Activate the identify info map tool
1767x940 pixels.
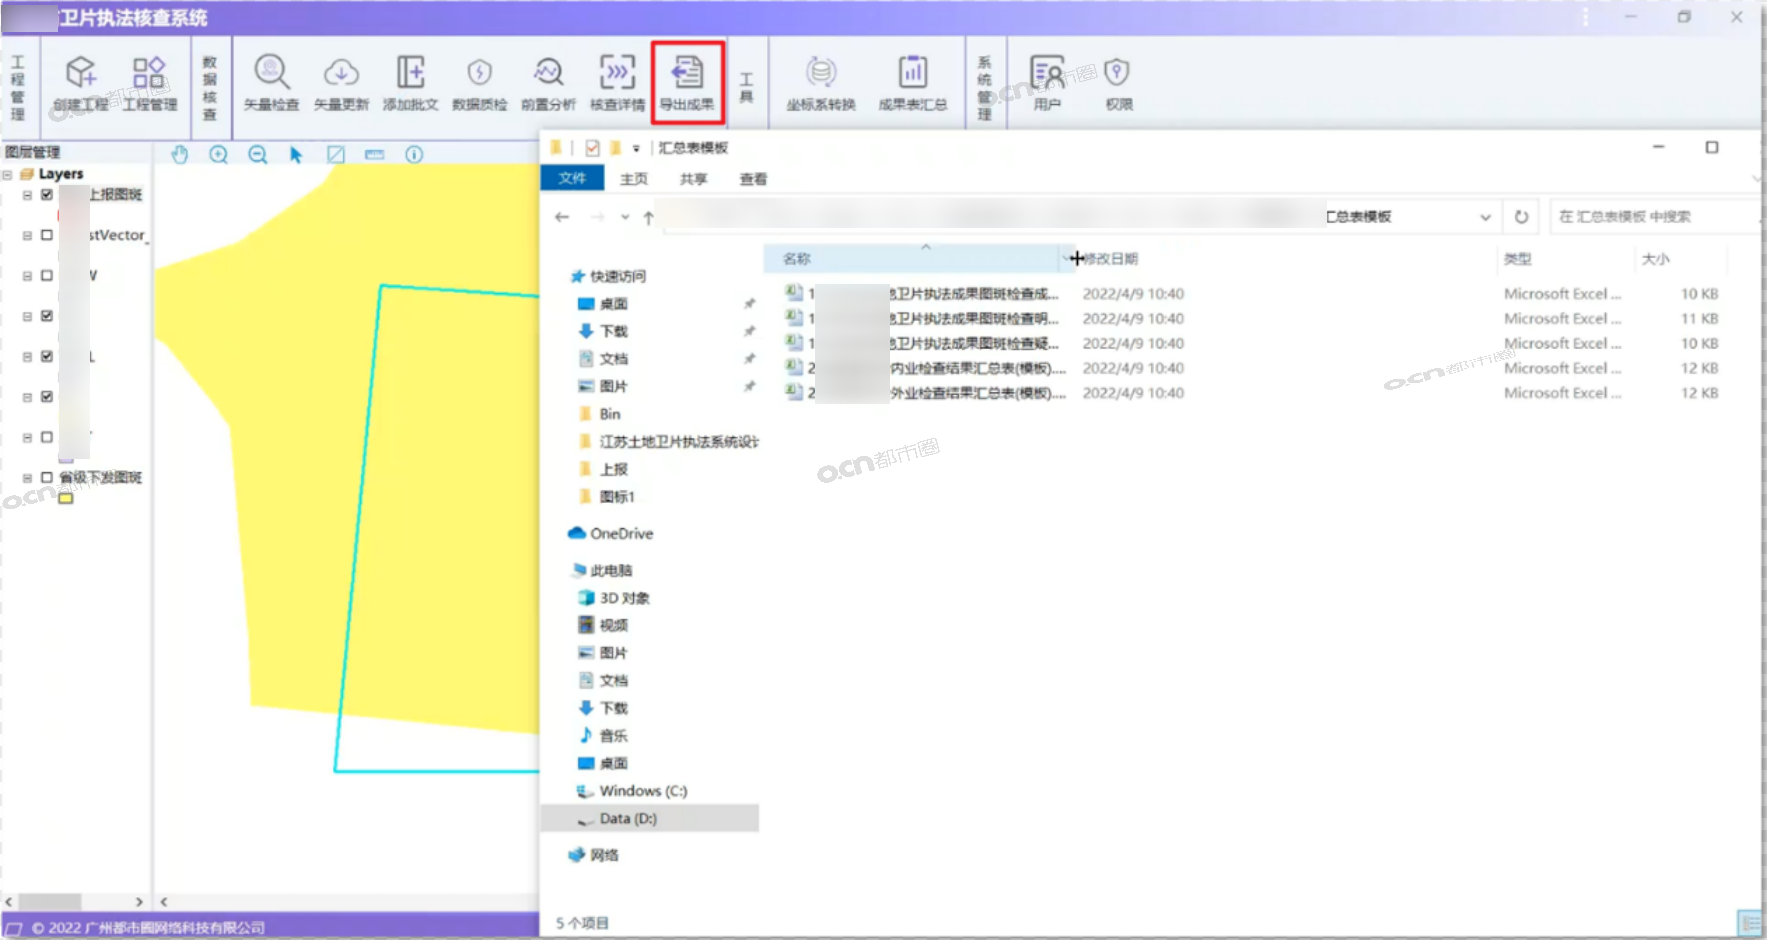click(414, 154)
